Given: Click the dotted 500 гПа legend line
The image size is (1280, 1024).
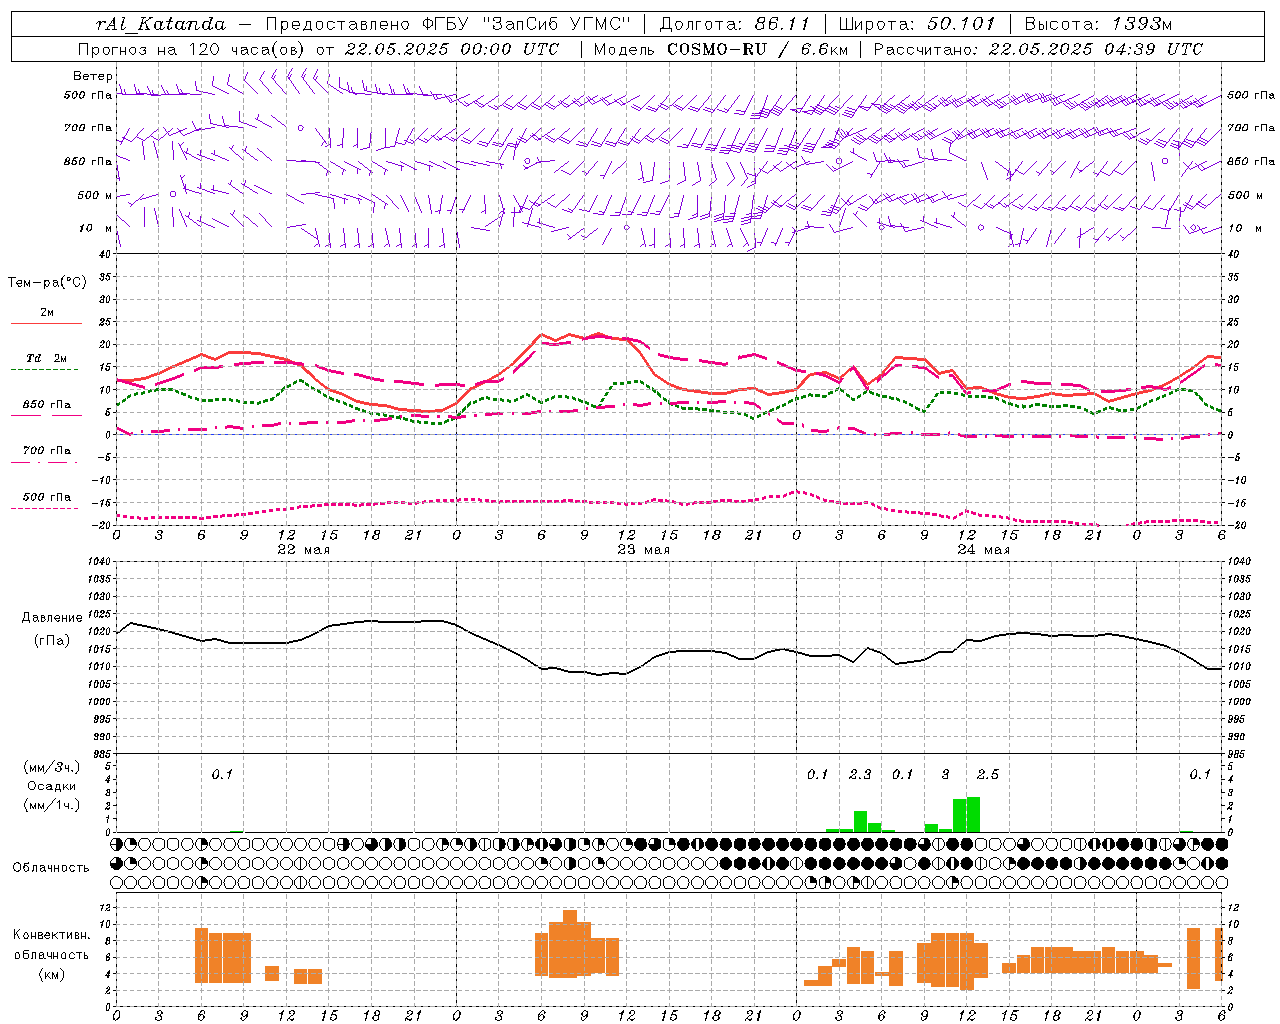Looking at the screenshot, I should pyautogui.click(x=45, y=509).
